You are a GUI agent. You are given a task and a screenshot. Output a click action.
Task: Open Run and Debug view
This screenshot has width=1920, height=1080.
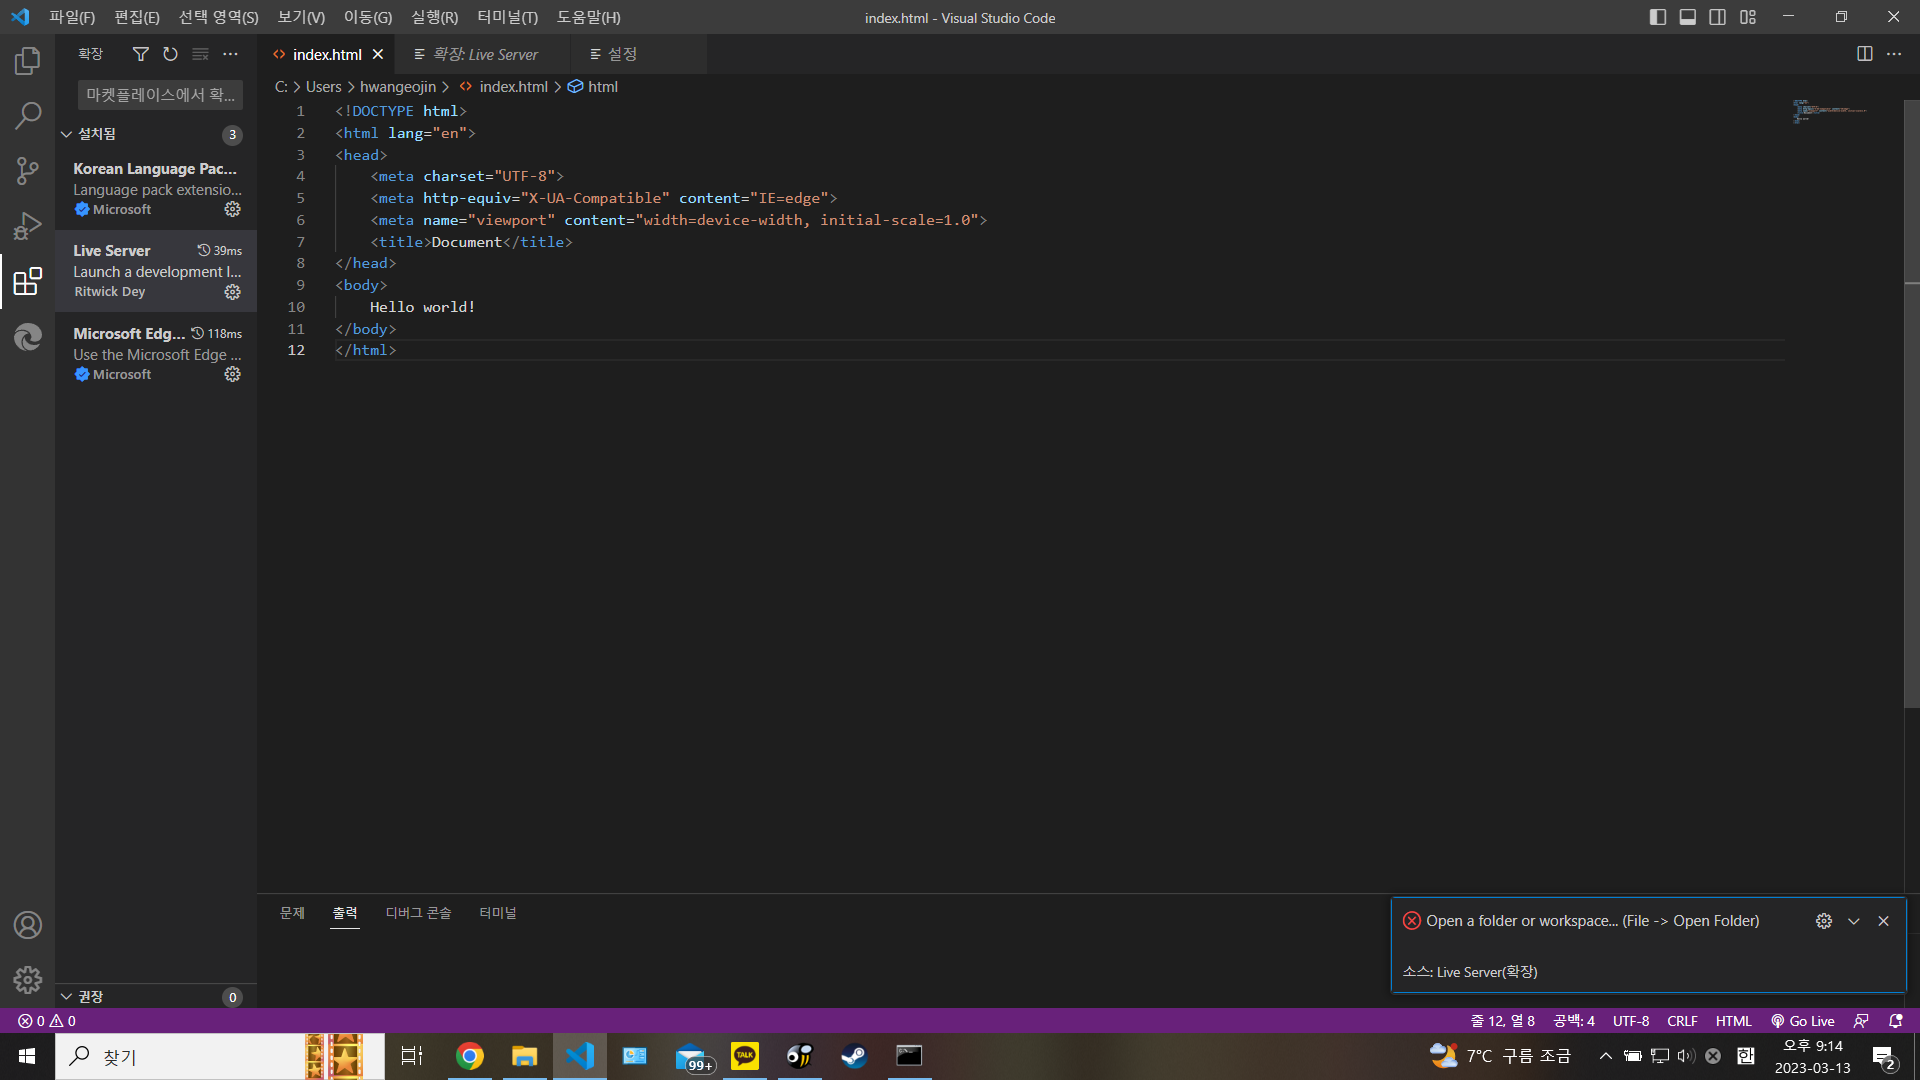[x=27, y=226]
